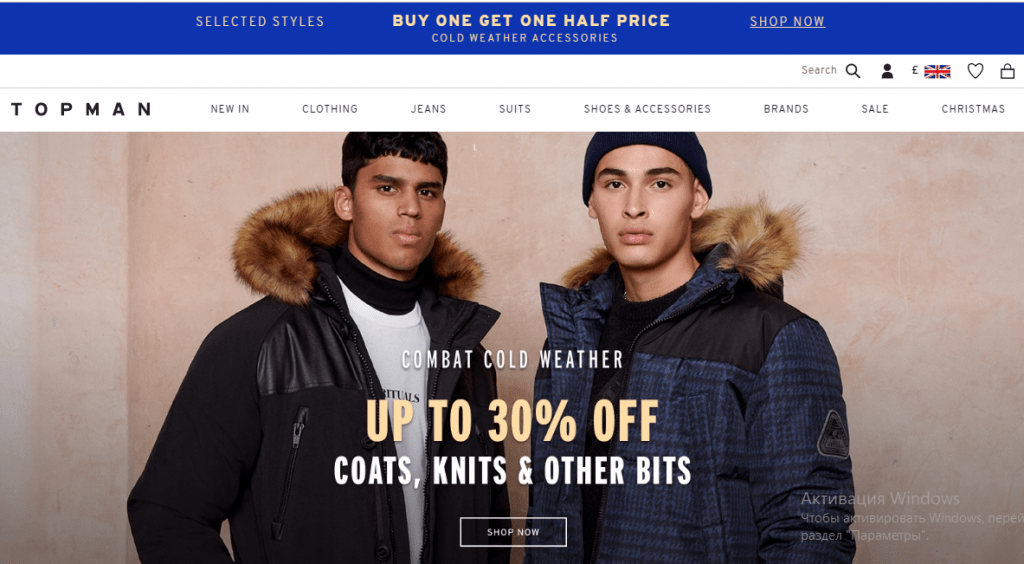The image size is (1024, 564).
Task: Open the CLOTHING menu
Action: point(330,109)
